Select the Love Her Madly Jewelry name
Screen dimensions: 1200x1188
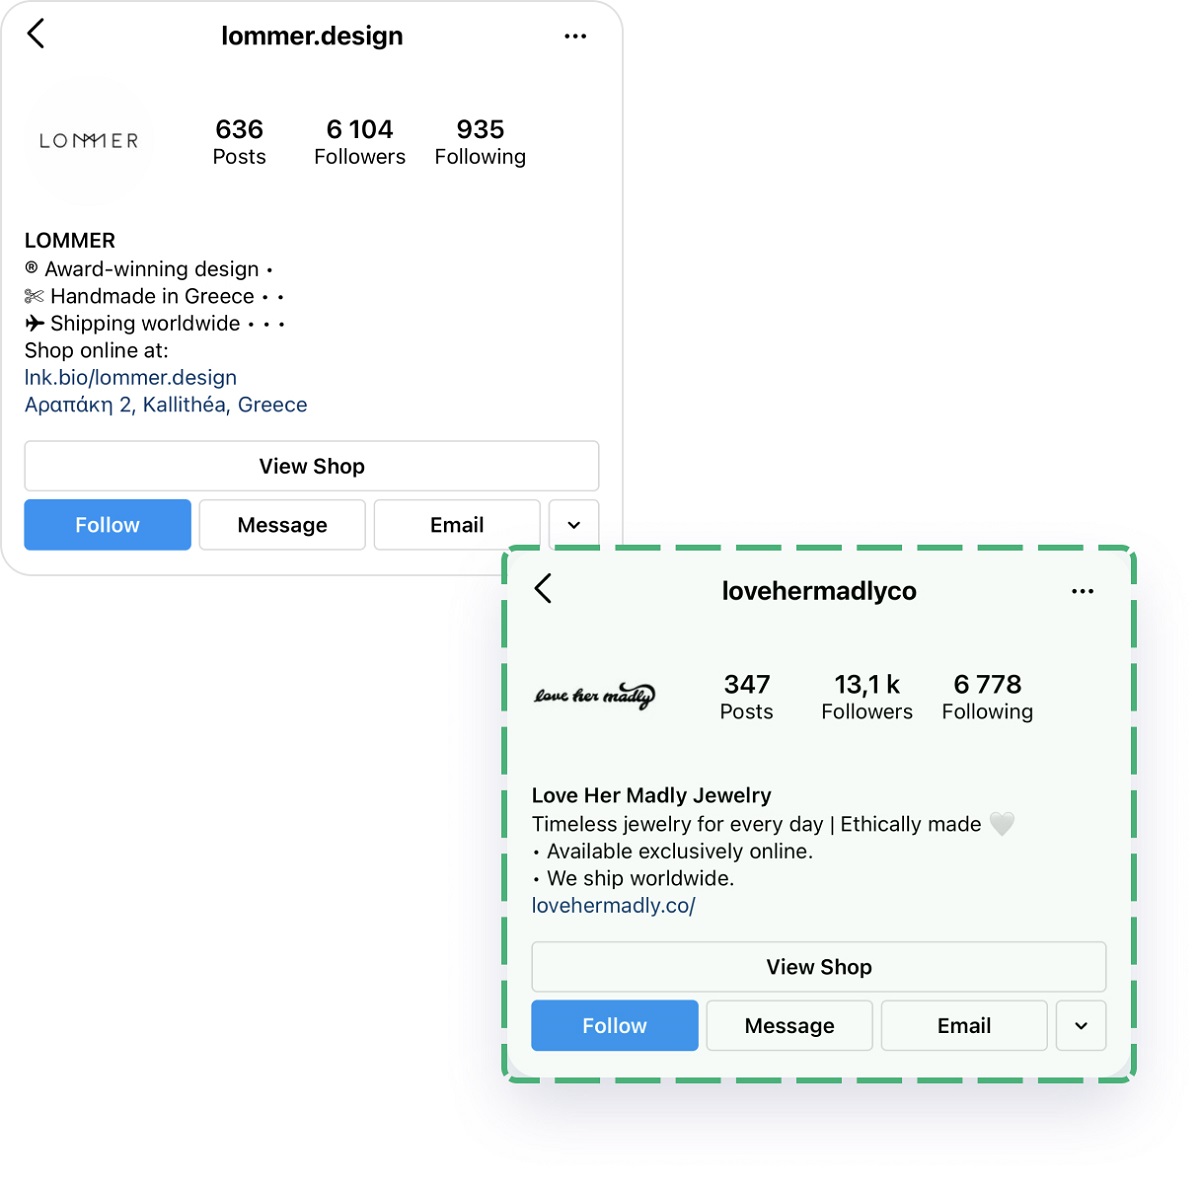pos(652,796)
